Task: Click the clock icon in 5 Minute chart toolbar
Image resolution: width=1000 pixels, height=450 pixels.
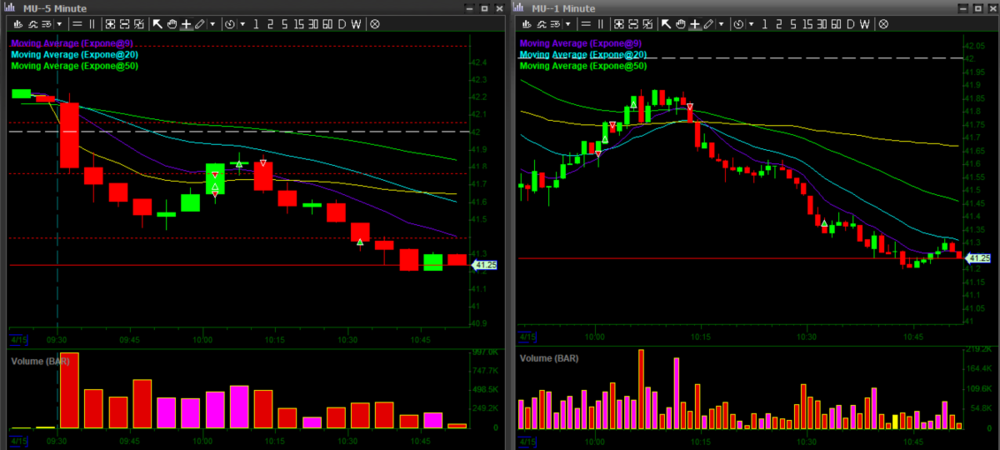Action: 229,23
